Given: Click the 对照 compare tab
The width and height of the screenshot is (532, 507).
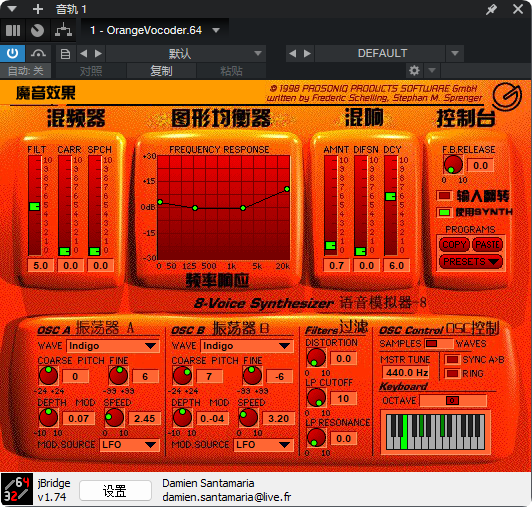Looking at the screenshot, I should click(91, 71).
